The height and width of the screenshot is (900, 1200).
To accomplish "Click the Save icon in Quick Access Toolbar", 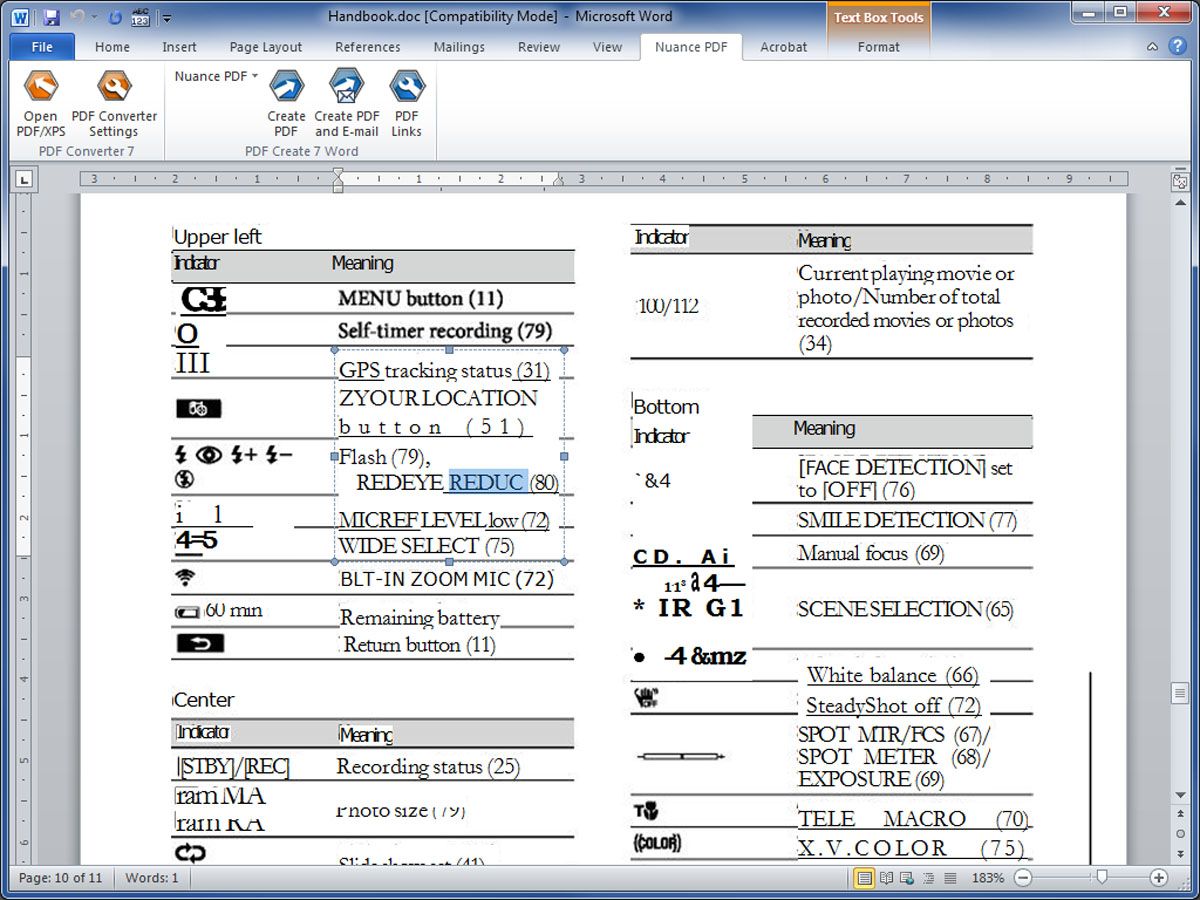I will pos(52,17).
